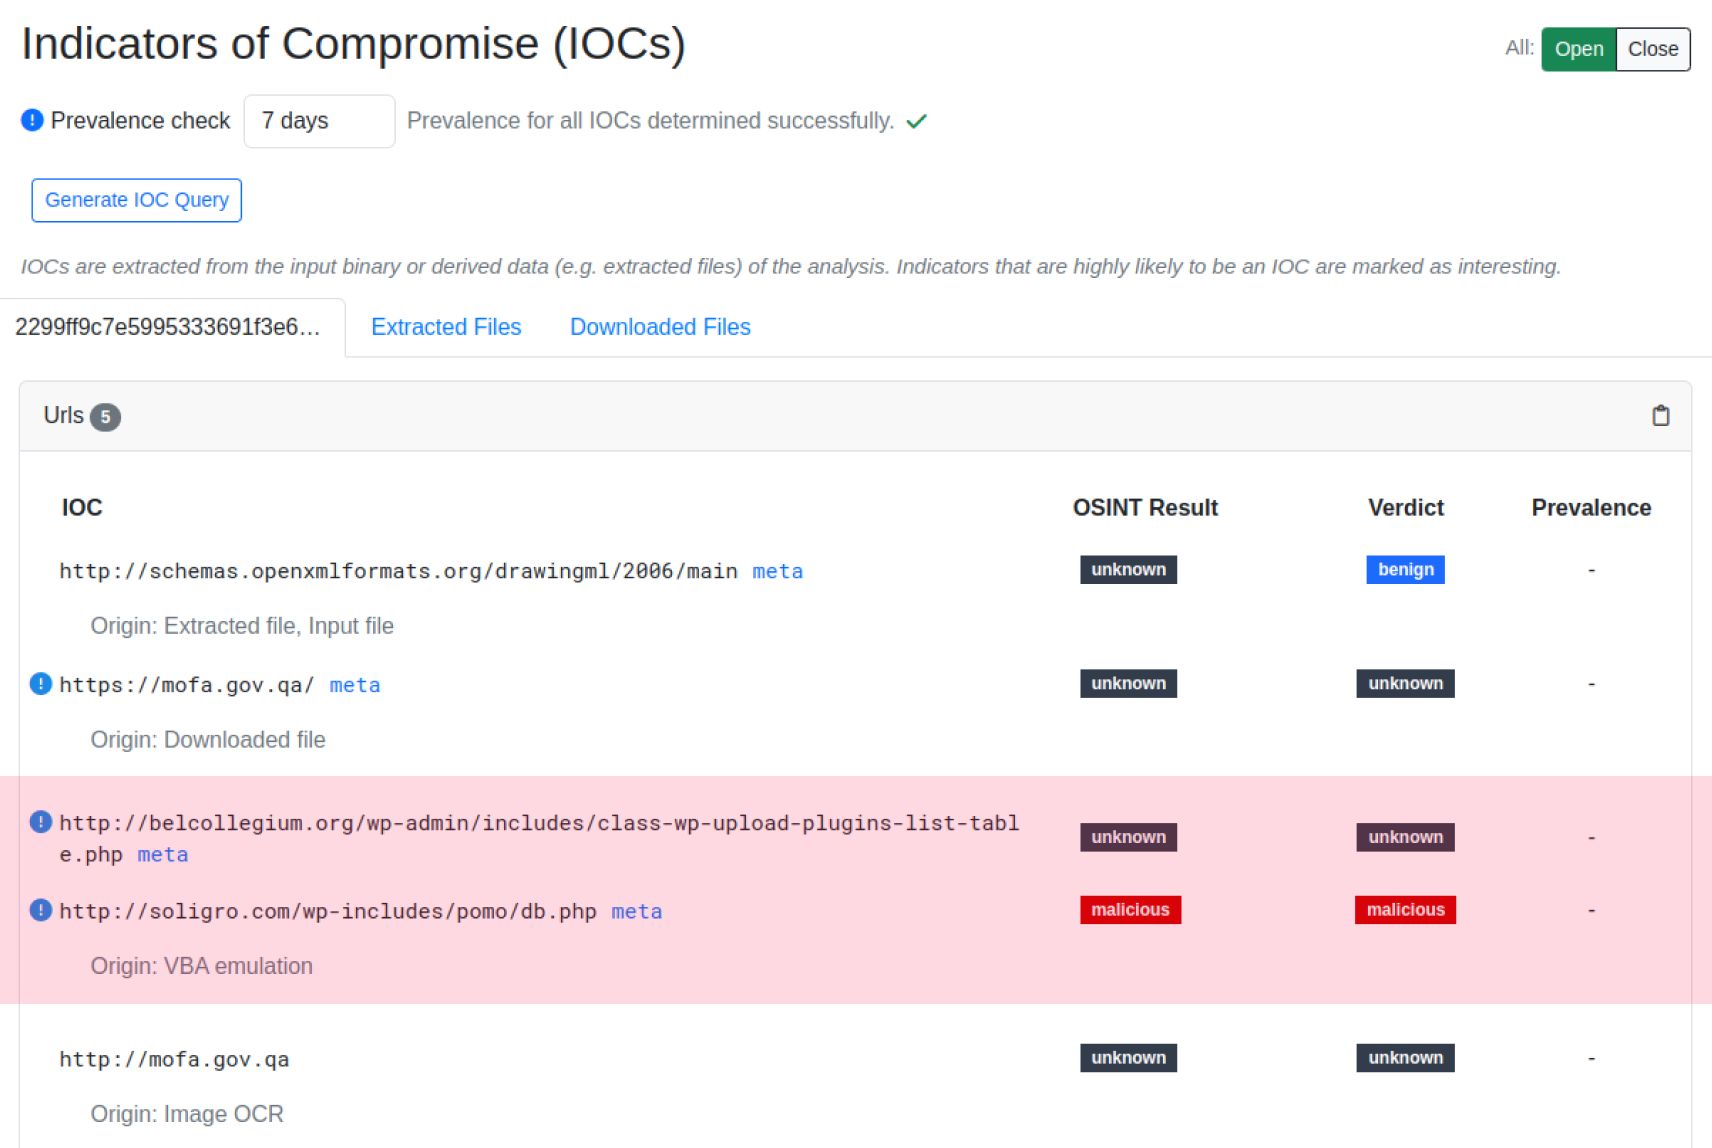The height and width of the screenshot is (1148, 1712).
Task: Open meta link for belcollegium.org URL
Action: pos(162,854)
